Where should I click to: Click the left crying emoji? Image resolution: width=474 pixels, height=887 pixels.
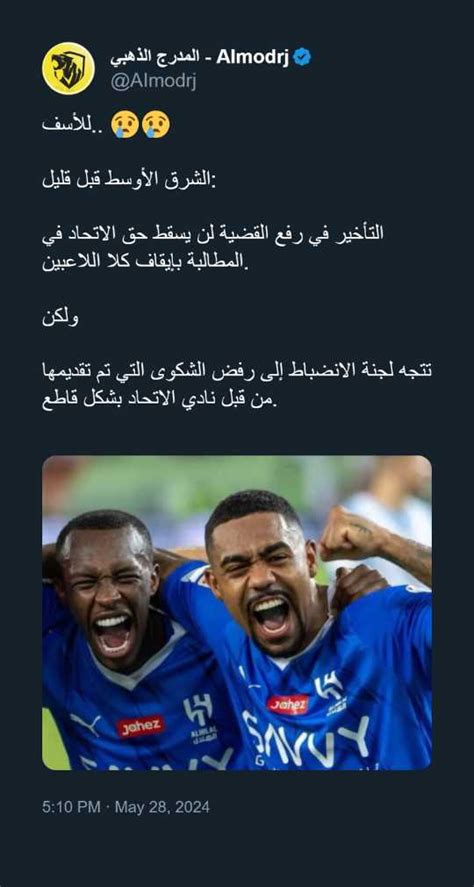[x=124, y=124]
